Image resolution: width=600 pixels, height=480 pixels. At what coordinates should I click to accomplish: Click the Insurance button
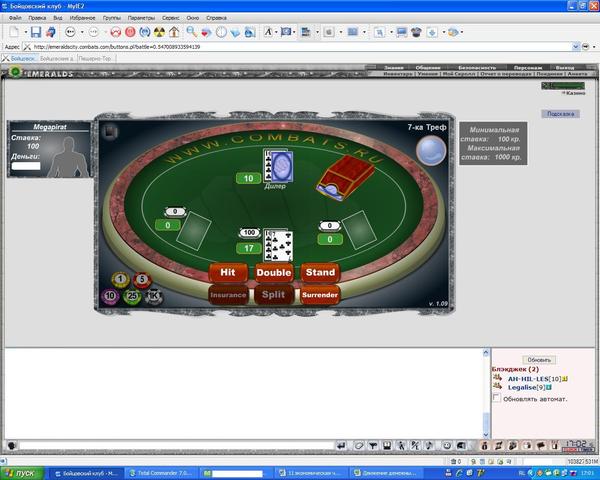(228, 295)
